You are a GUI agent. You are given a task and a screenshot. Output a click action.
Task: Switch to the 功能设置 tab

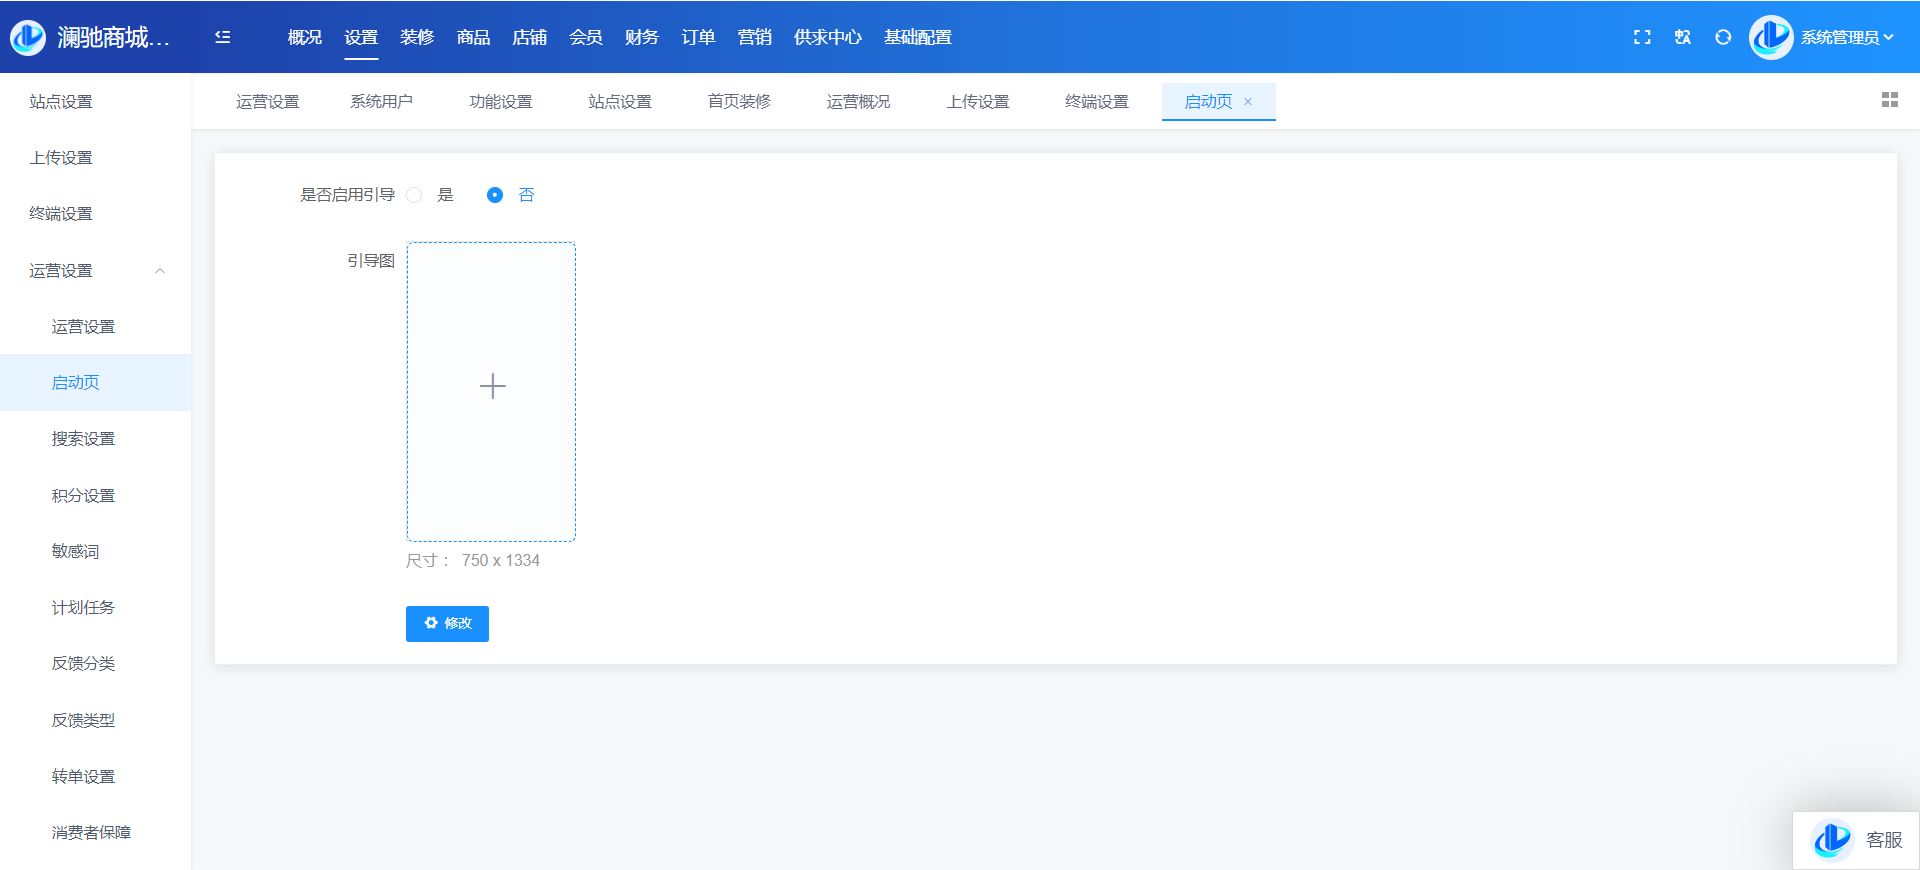[x=500, y=102]
